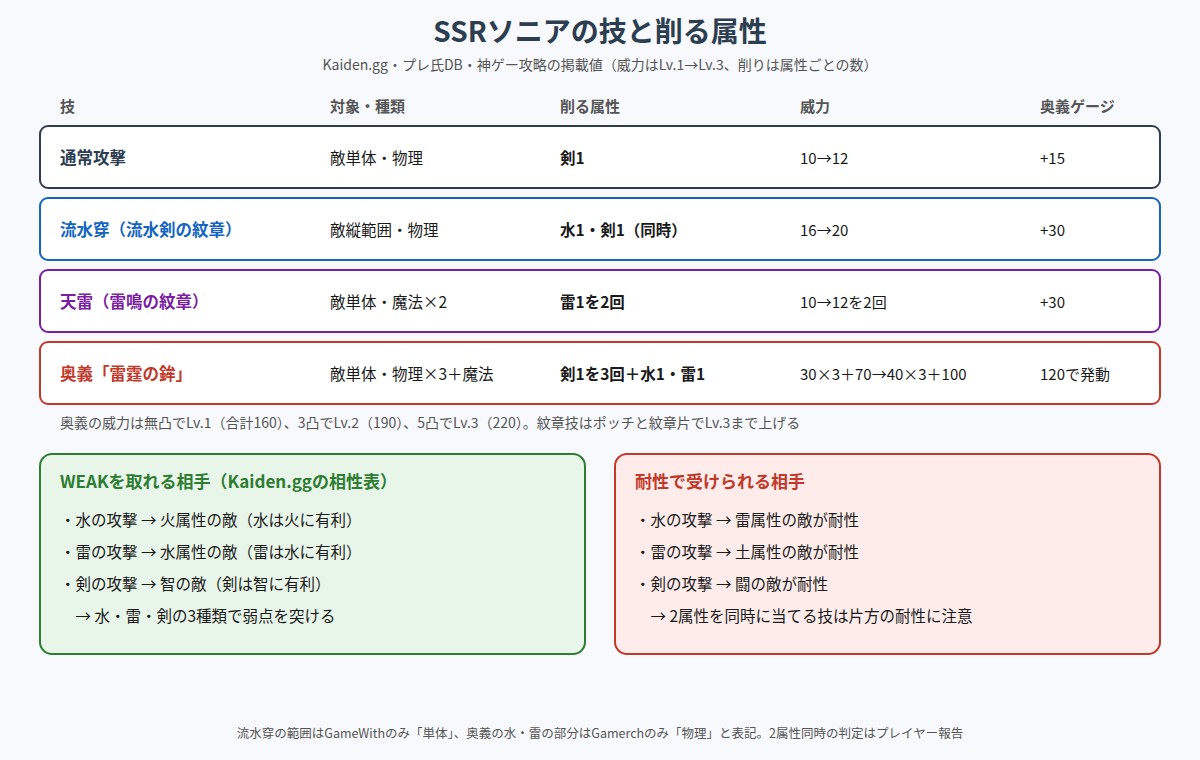Click '剣1を3回＋水1・雷1' attribute cell
Screen dimensions: 1200x760
633,374
